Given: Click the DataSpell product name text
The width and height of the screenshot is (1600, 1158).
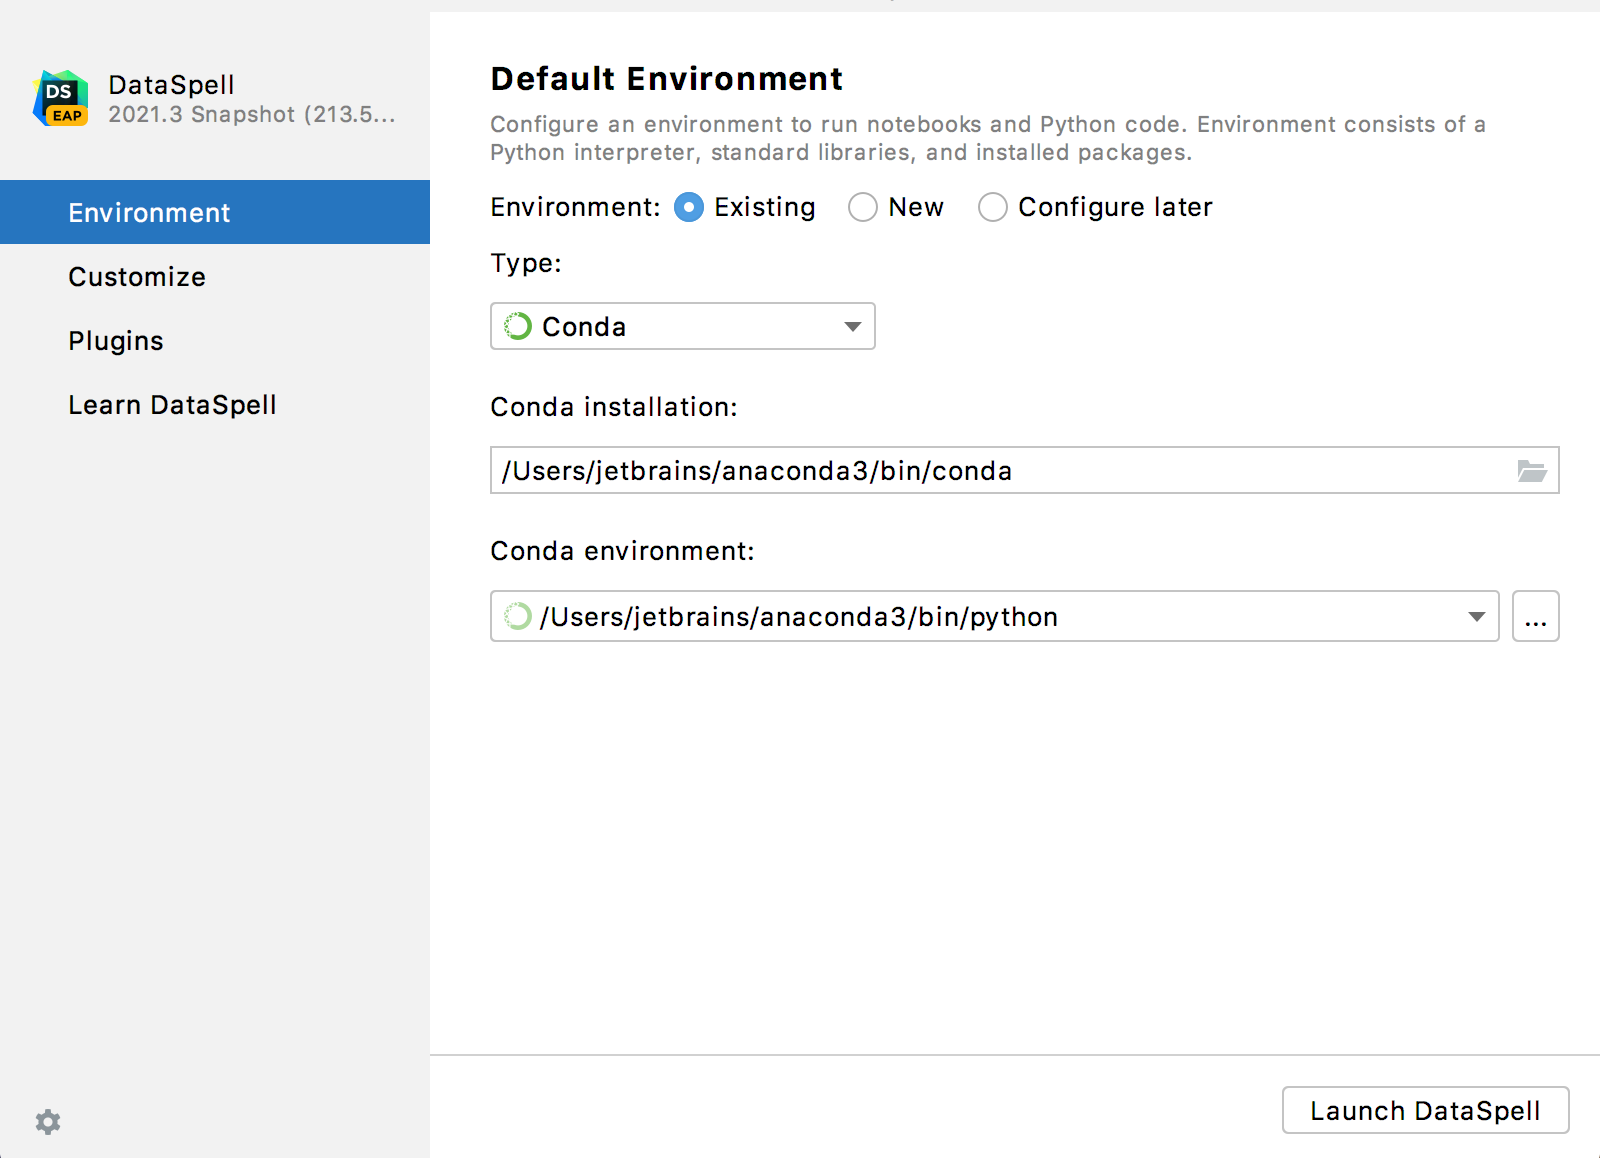Looking at the screenshot, I should pos(171,85).
